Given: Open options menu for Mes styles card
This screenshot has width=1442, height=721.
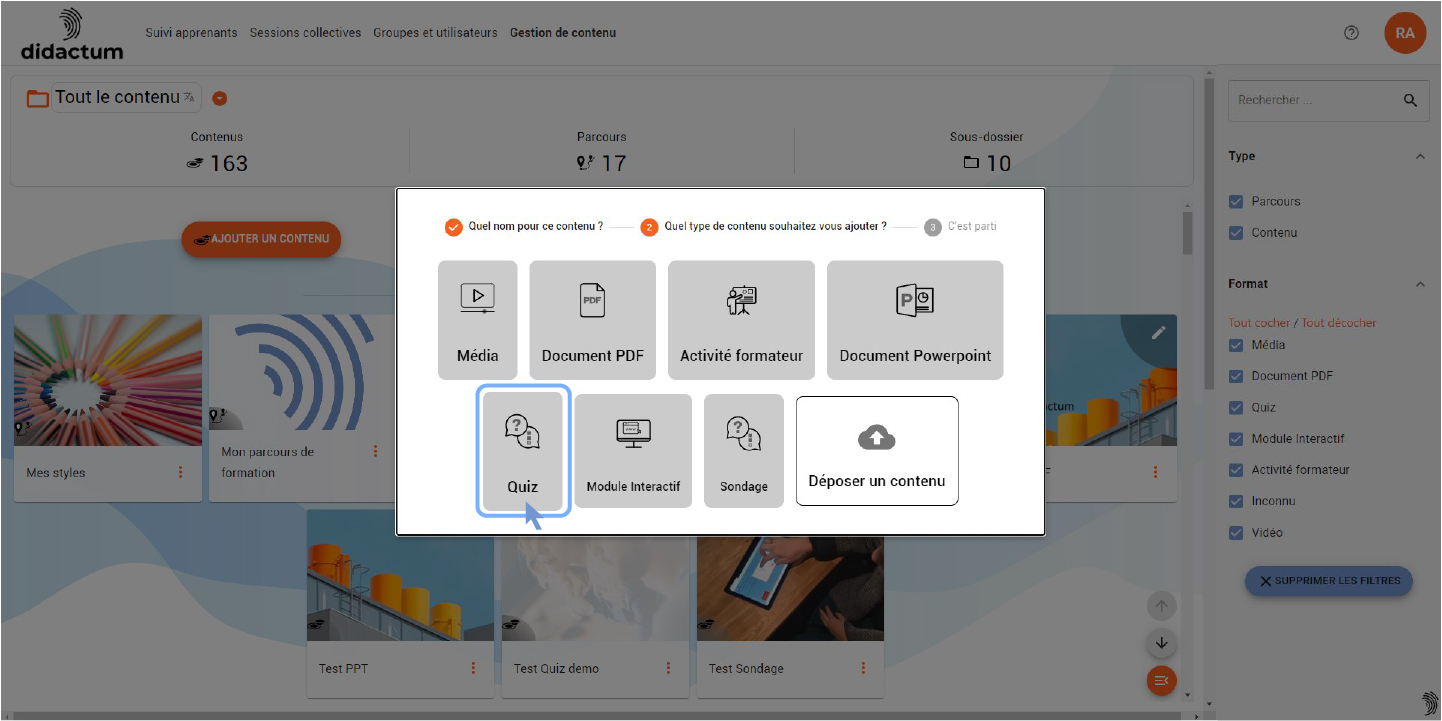Looking at the screenshot, I should (x=181, y=473).
